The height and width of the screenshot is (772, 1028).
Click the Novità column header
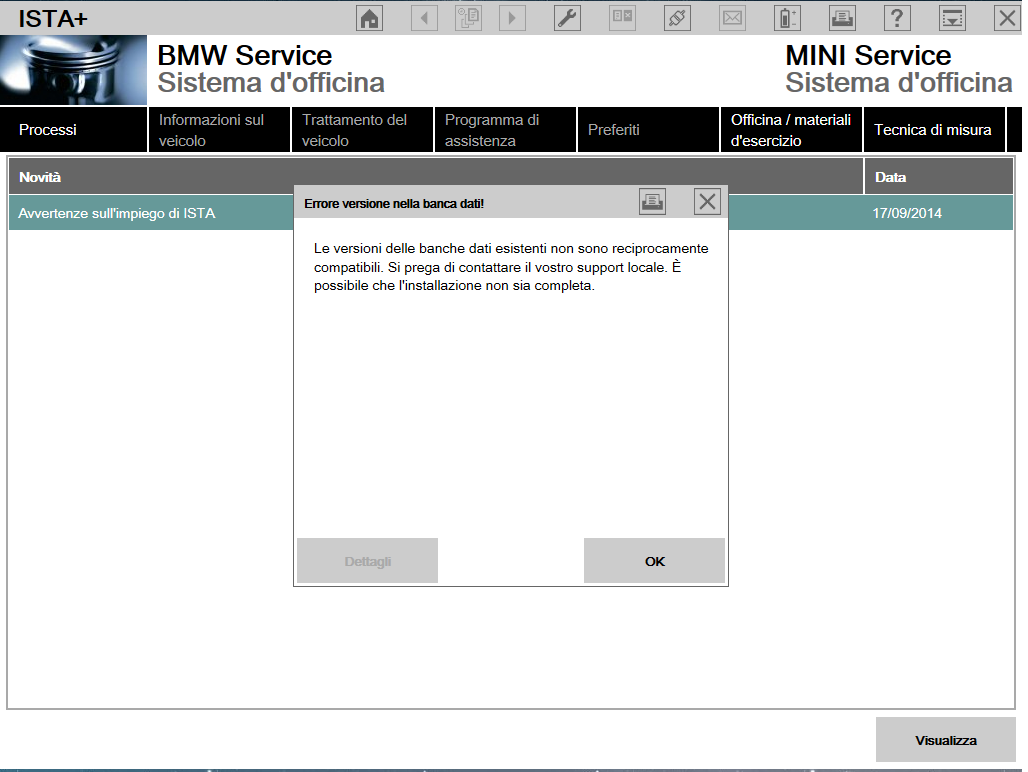click(436, 177)
